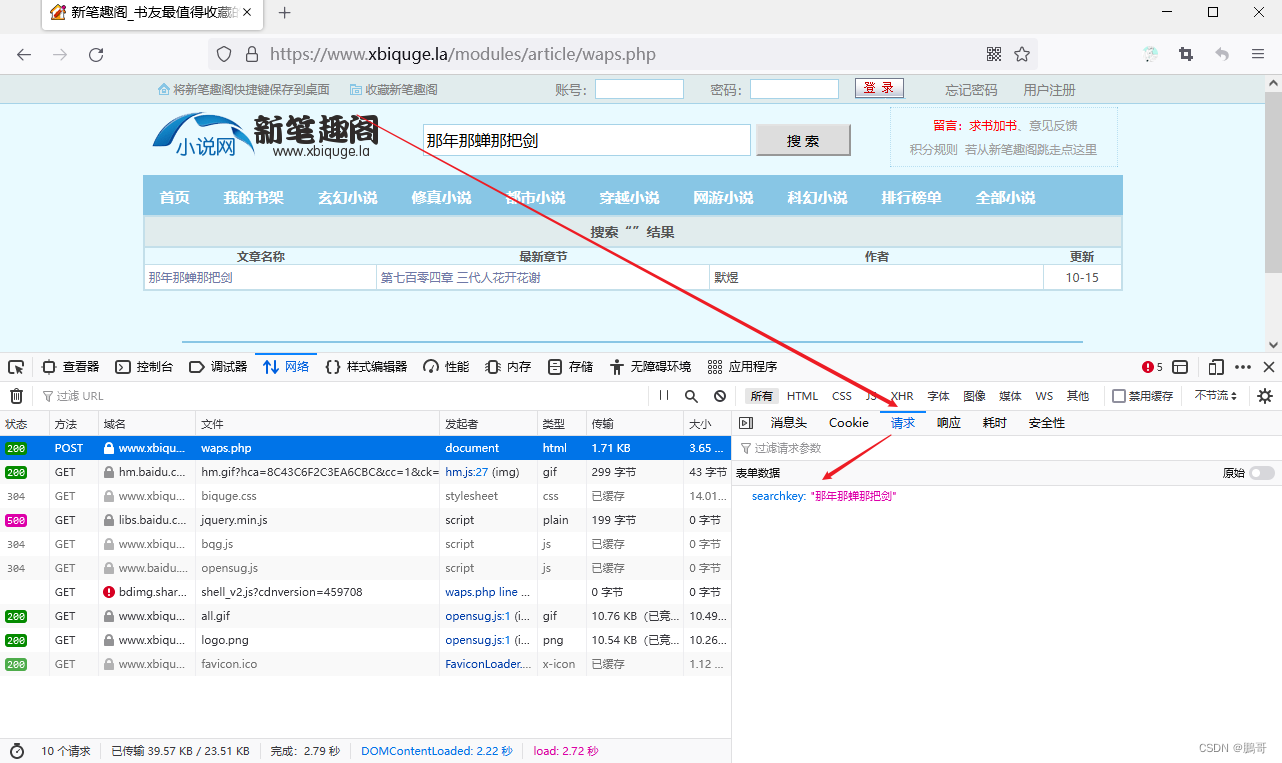Open network settings gear menu

click(x=1265, y=396)
